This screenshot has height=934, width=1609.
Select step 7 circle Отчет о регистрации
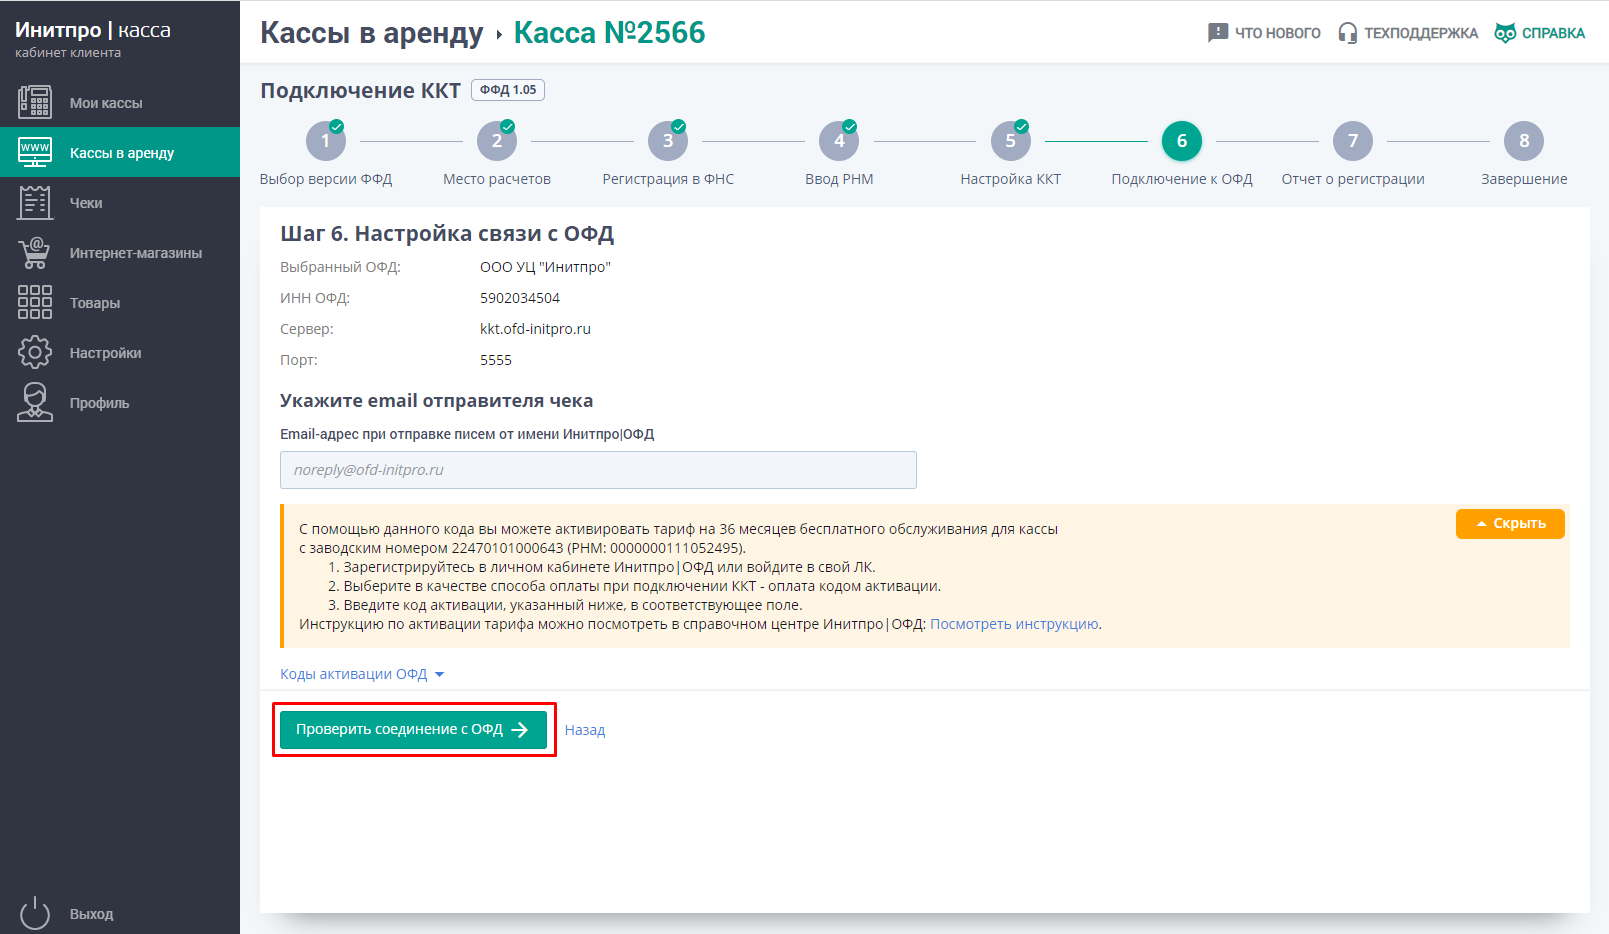(1353, 141)
